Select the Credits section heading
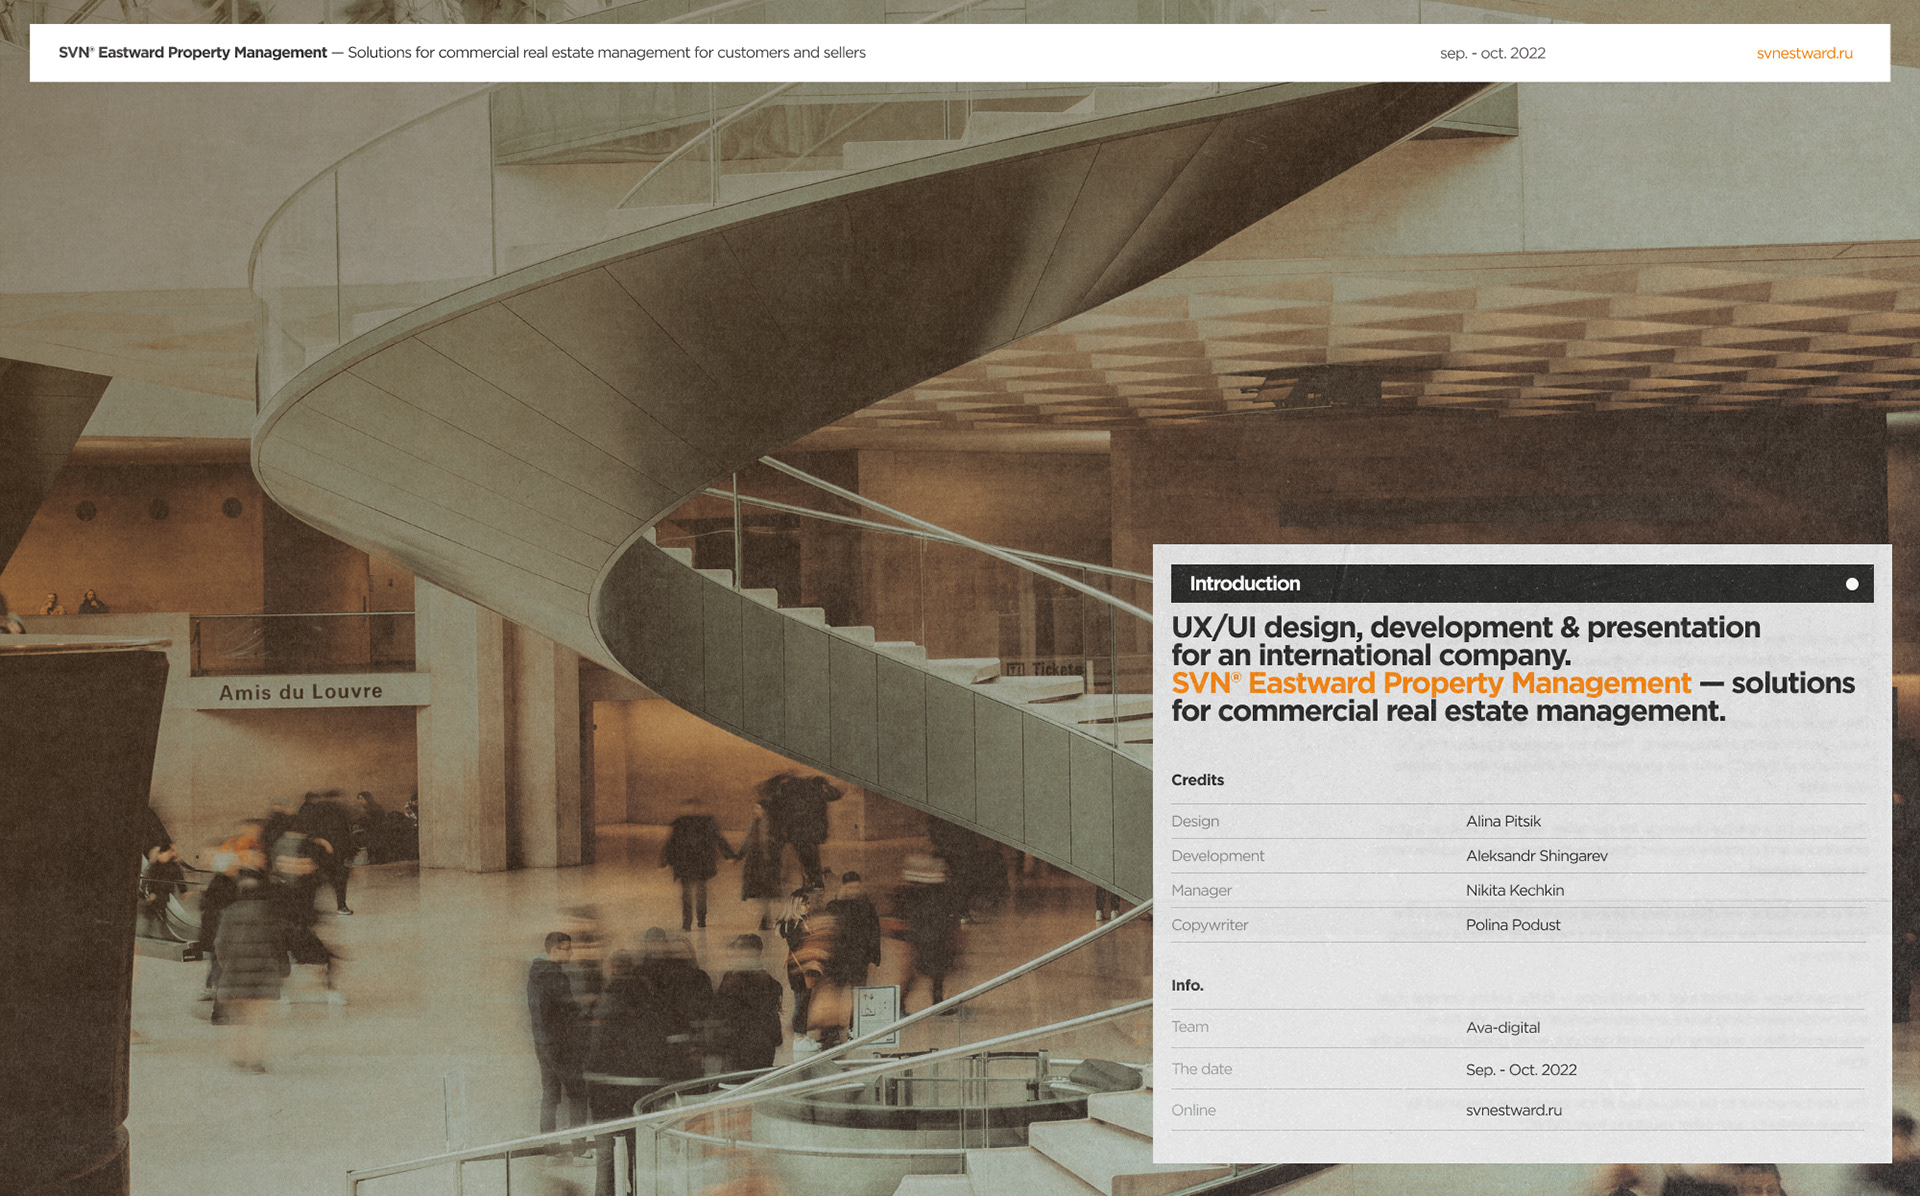Screen dimensions: 1920x1196 pos(1197,780)
